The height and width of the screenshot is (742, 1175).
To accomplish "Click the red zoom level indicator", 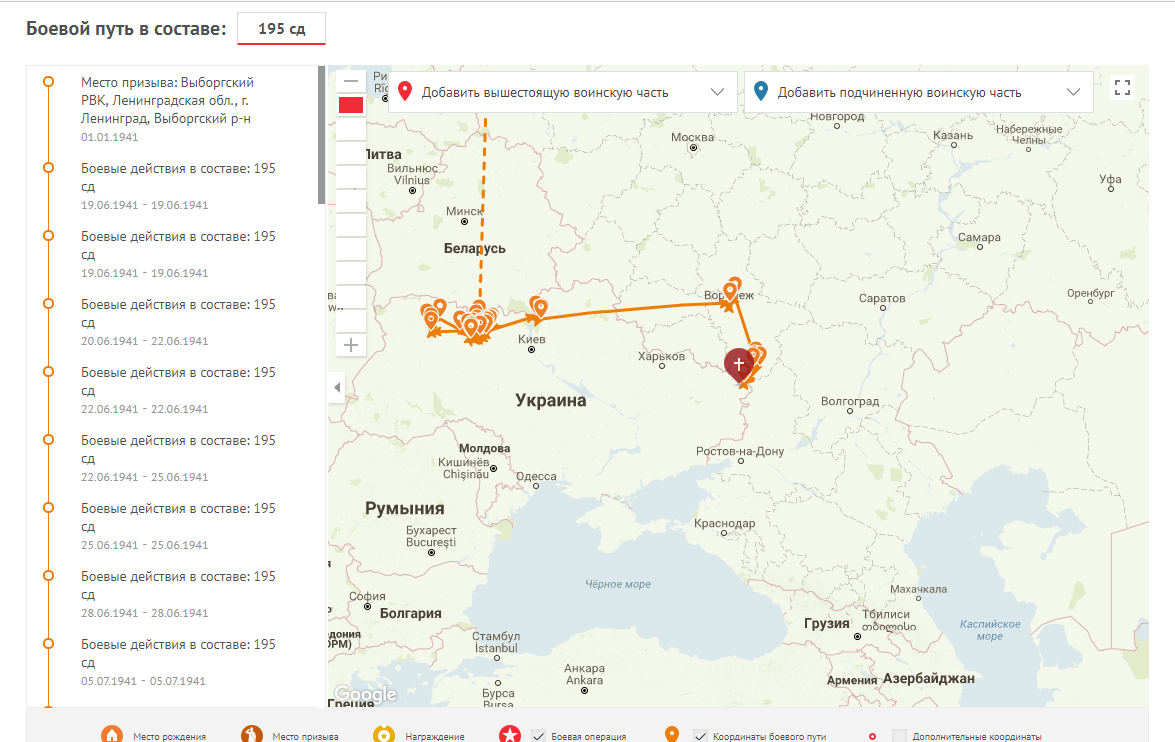I will coord(351,105).
